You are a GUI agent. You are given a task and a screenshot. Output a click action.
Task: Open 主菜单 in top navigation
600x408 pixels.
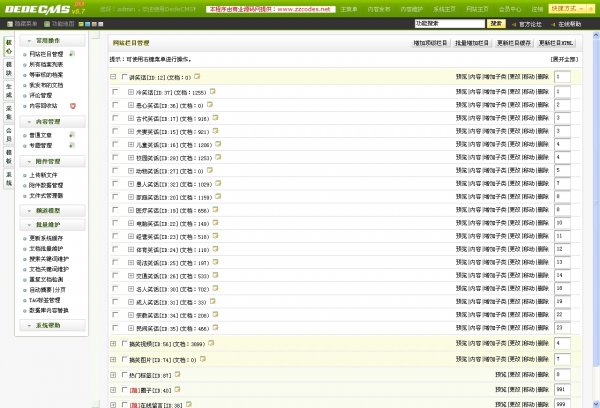[x=349, y=9]
